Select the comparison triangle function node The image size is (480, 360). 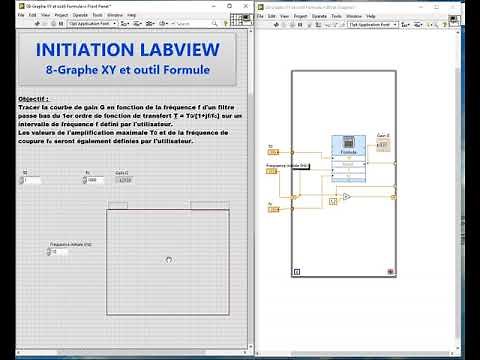point(346,196)
